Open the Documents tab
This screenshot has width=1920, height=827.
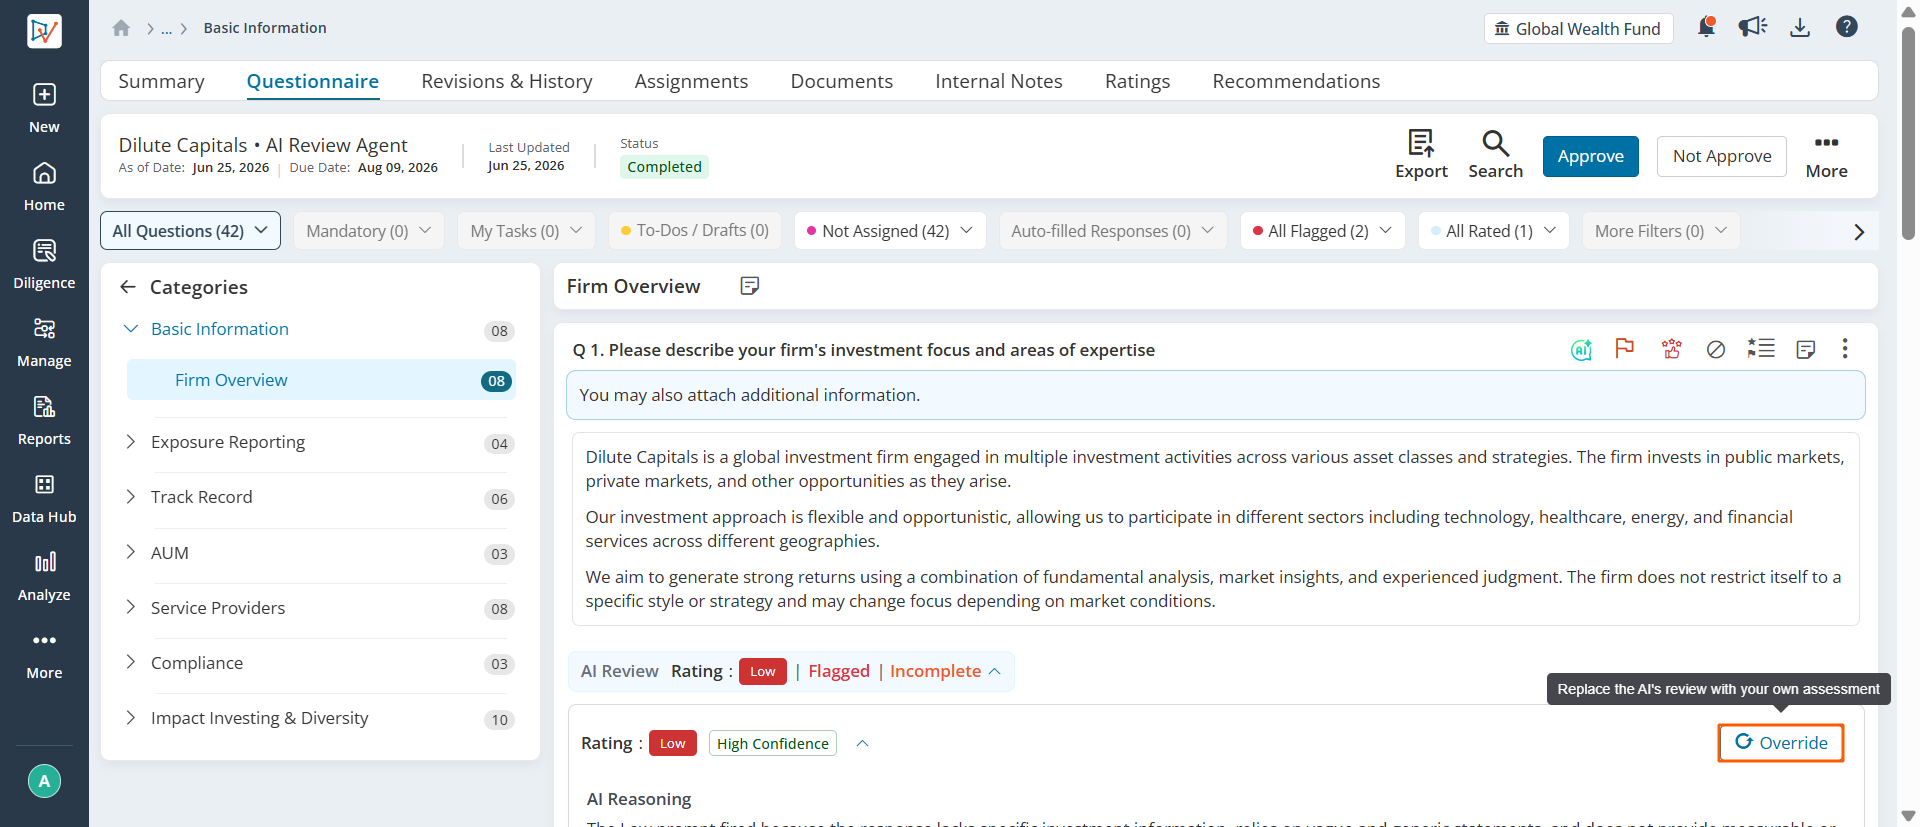[x=841, y=81]
